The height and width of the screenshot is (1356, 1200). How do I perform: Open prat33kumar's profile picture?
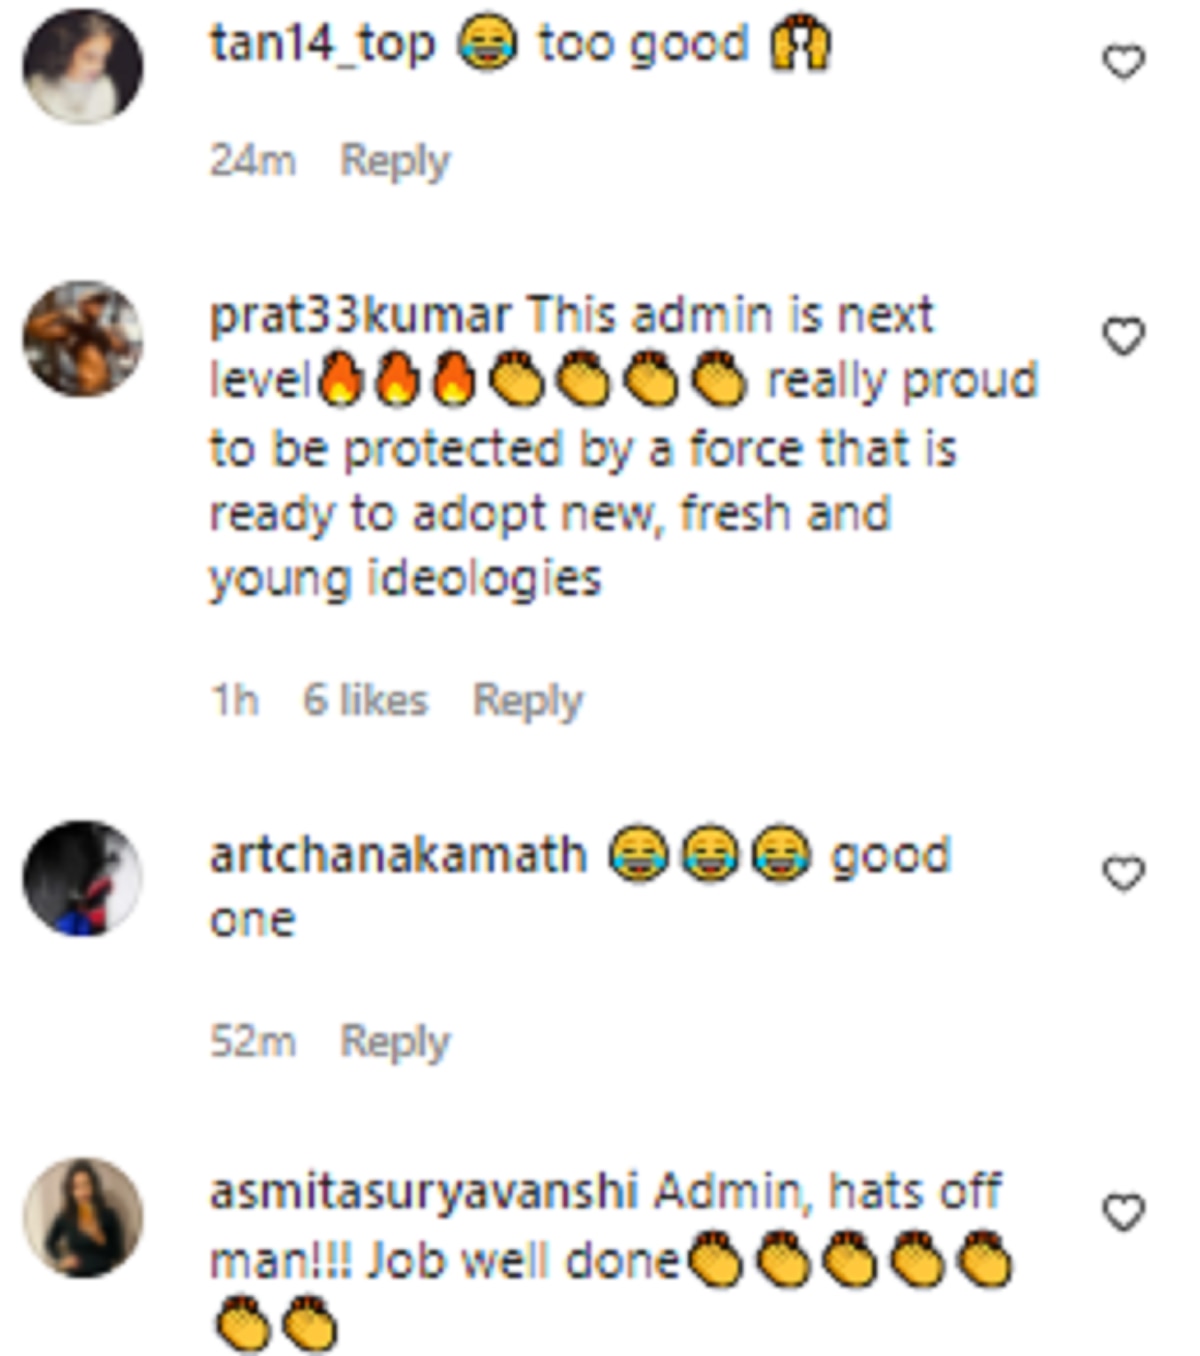(x=83, y=339)
